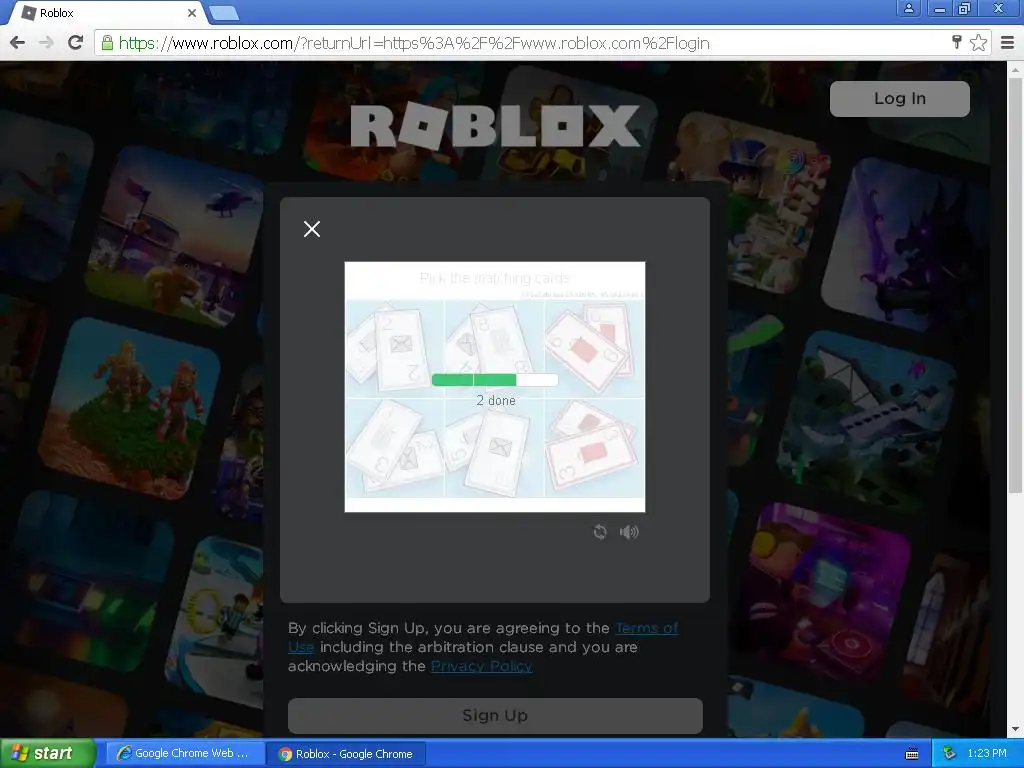The image size is (1024, 768).
Task: Close the Roblox tab
Action: (x=192, y=13)
